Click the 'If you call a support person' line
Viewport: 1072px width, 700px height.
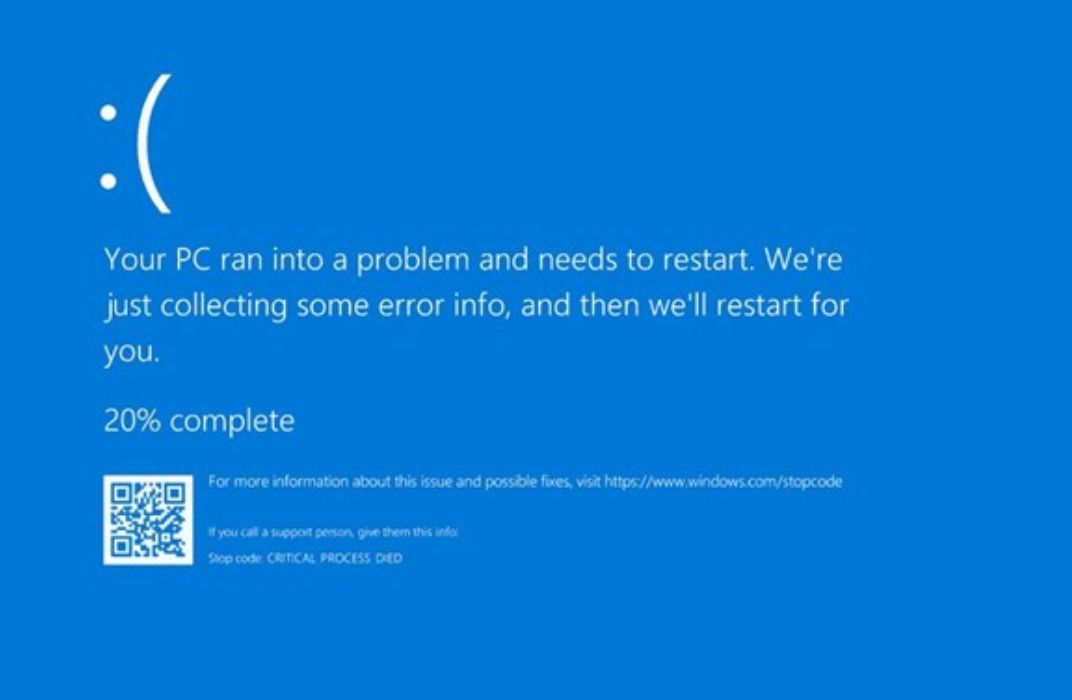point(333,532)
